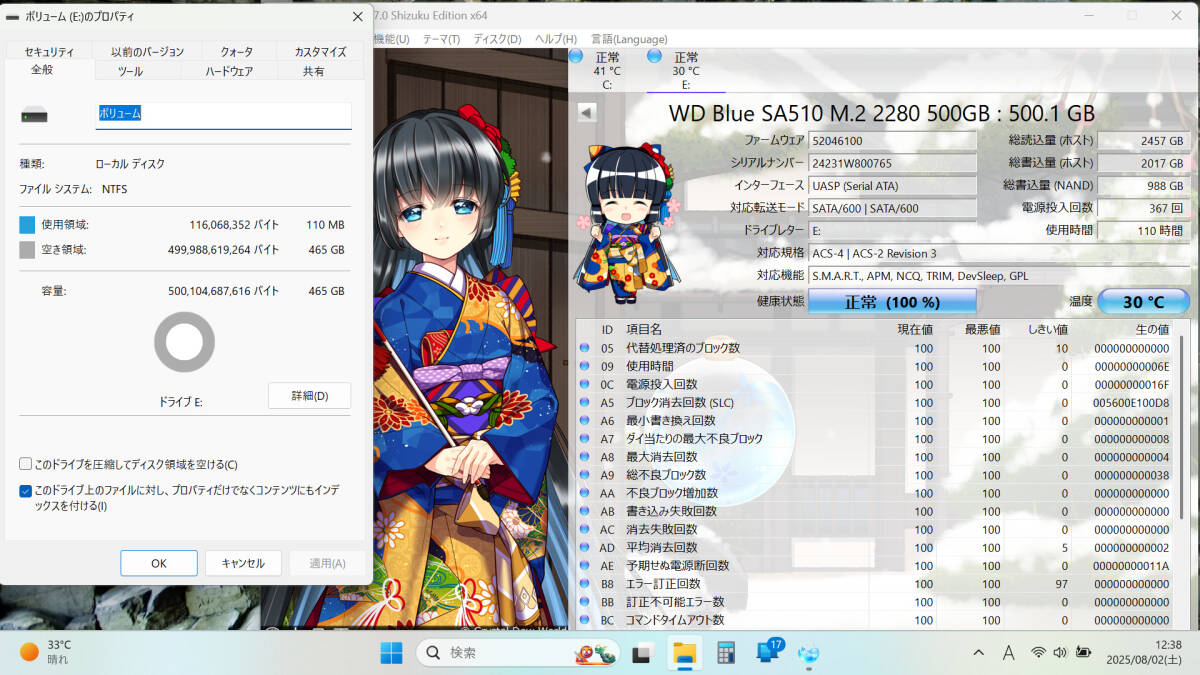
Task: Click the drive usage donut chart
Action: [184, 342]
